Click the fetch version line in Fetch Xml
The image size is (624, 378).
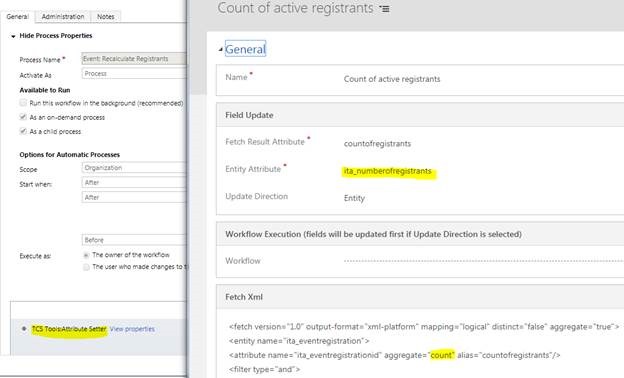point(424,327)
